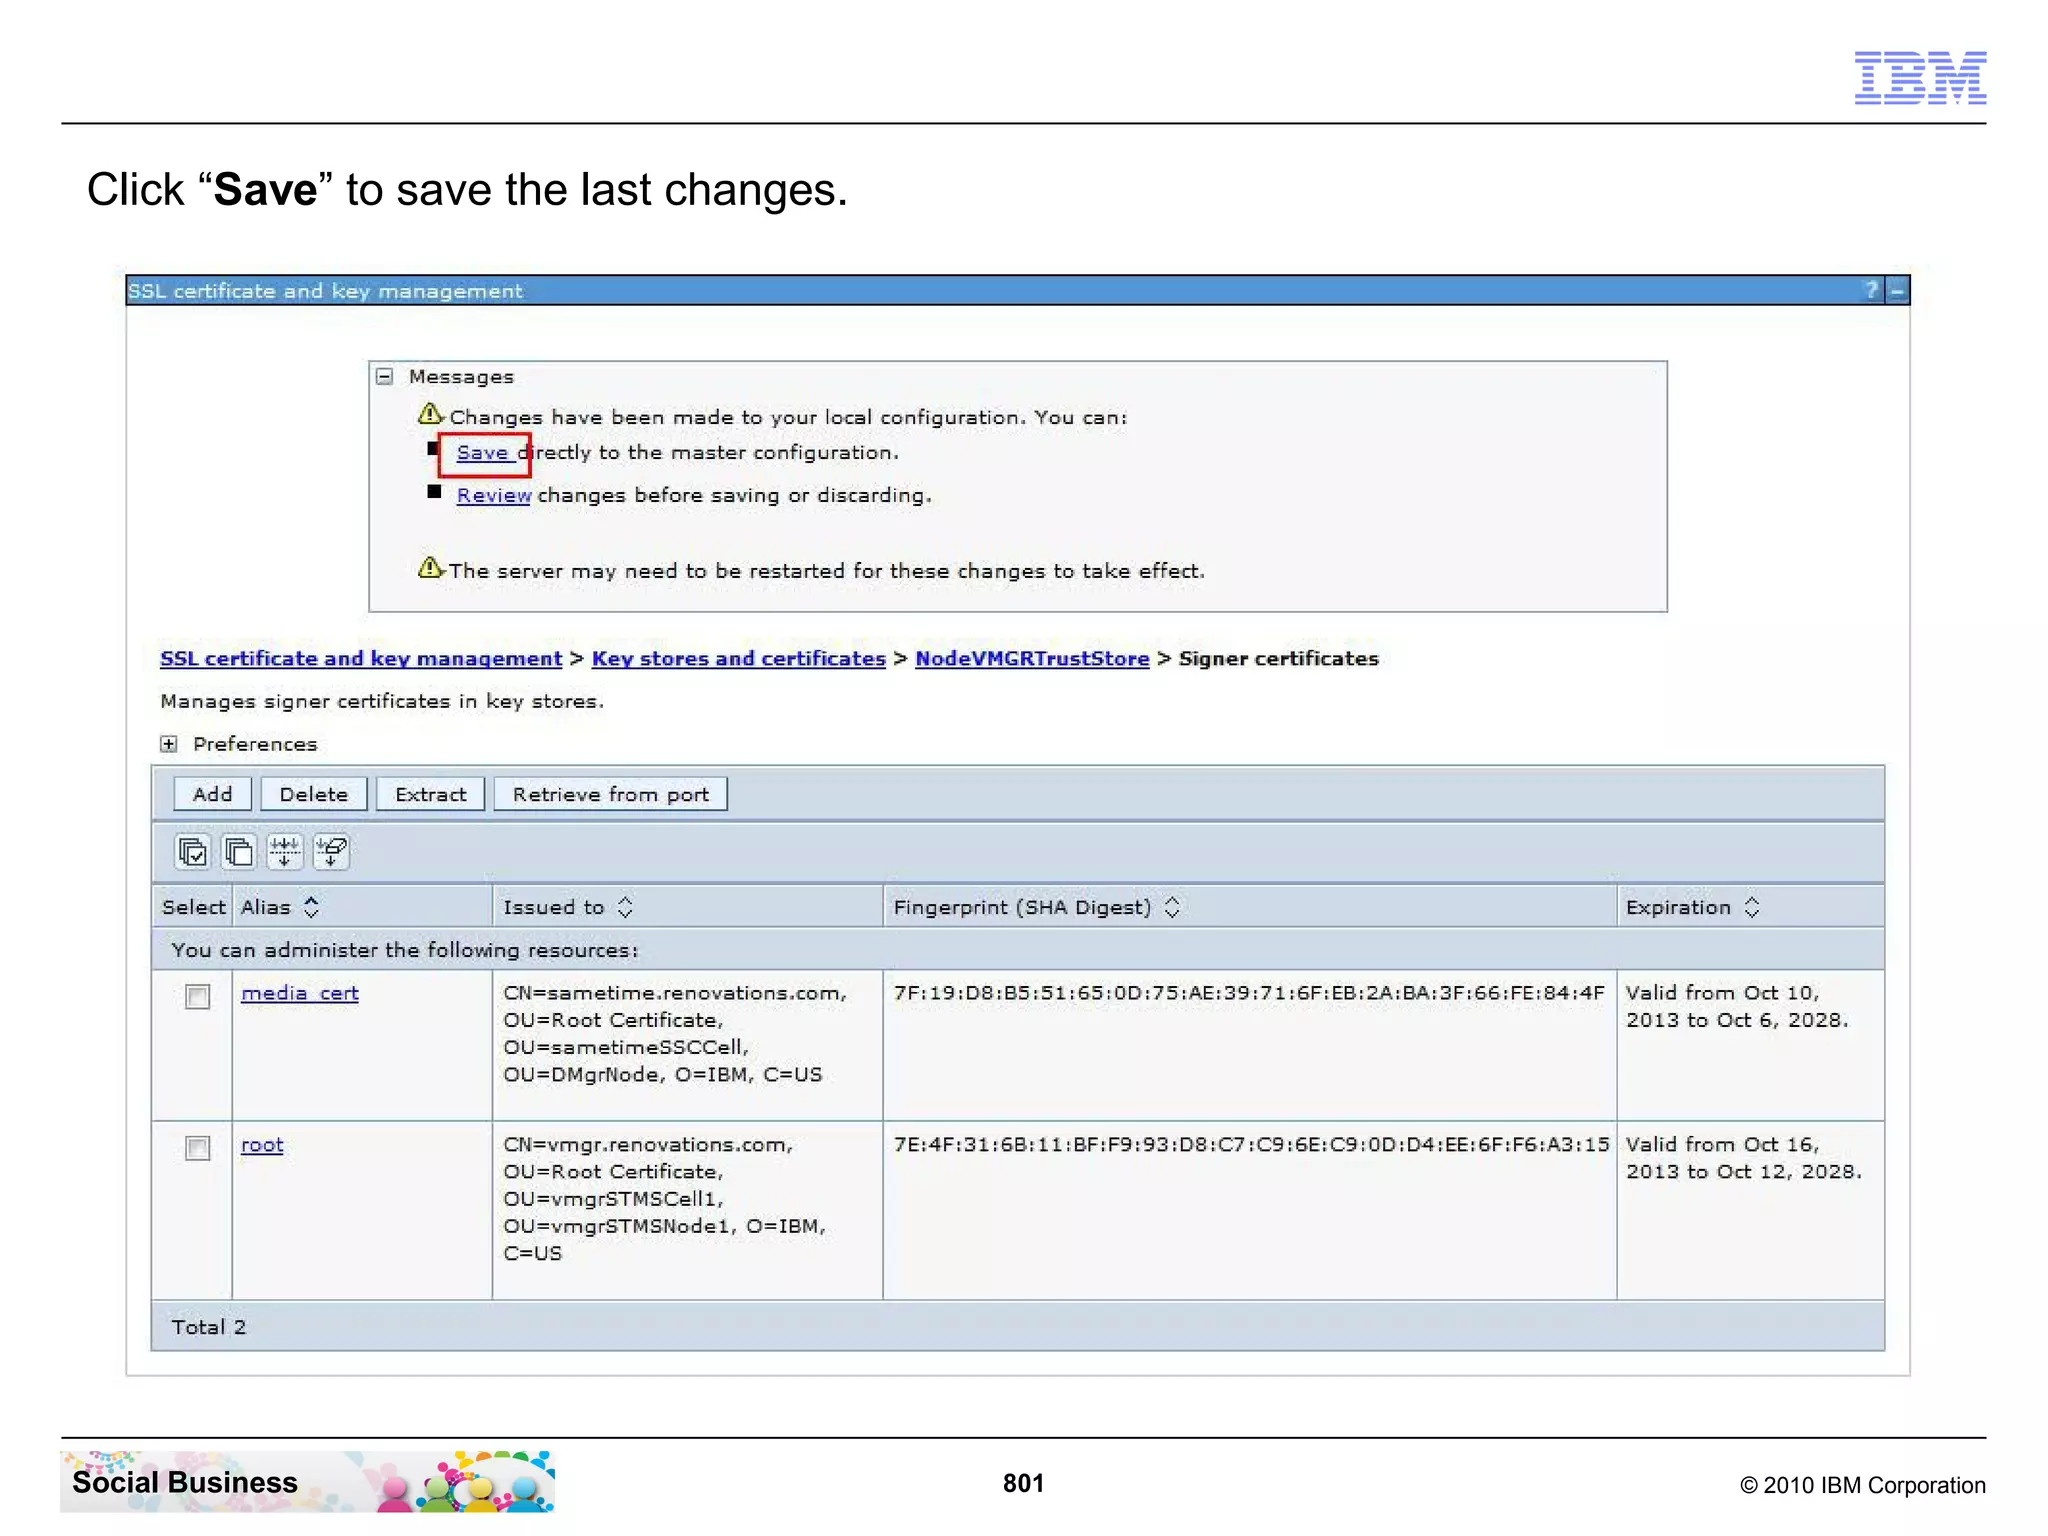Open NodeVMGRTrustStore breadcrumb link
The height and width of the screenshot is (1536, 2048).
coord(1032,659)
